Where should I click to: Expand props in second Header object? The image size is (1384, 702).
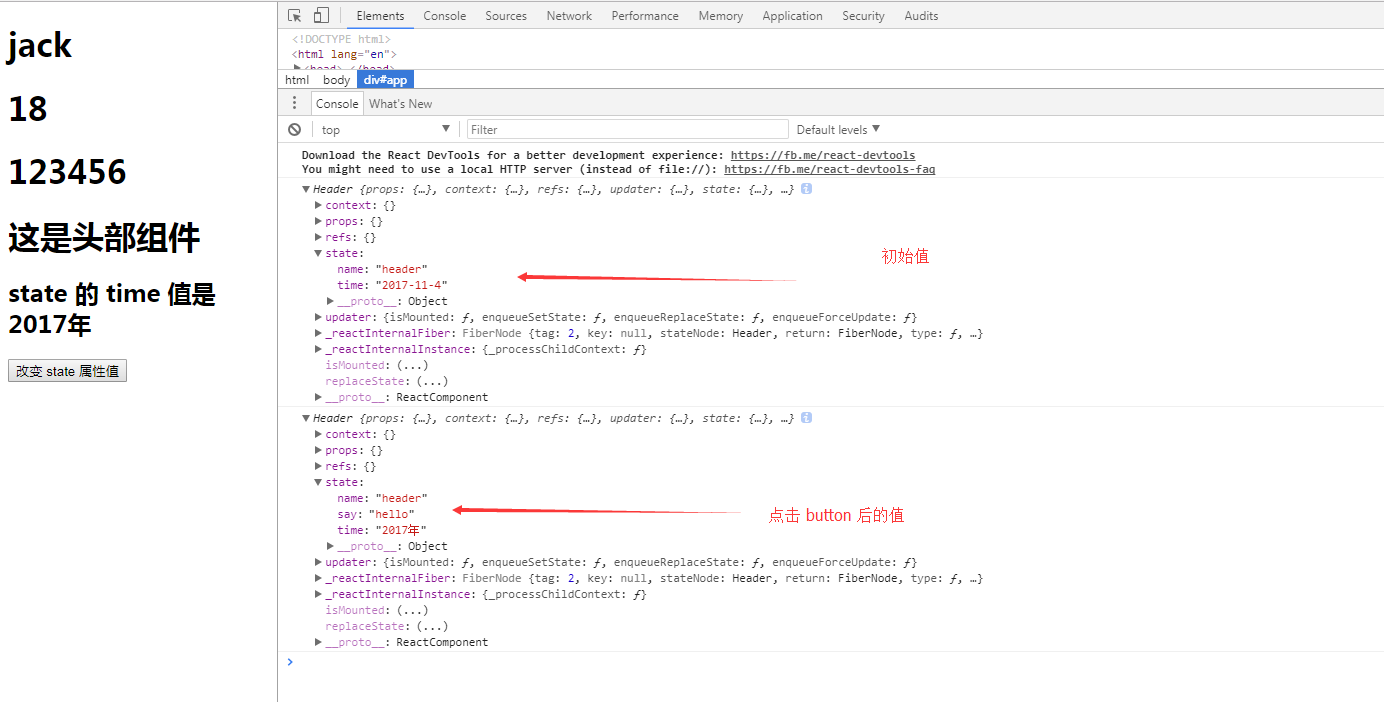(319, 450)
